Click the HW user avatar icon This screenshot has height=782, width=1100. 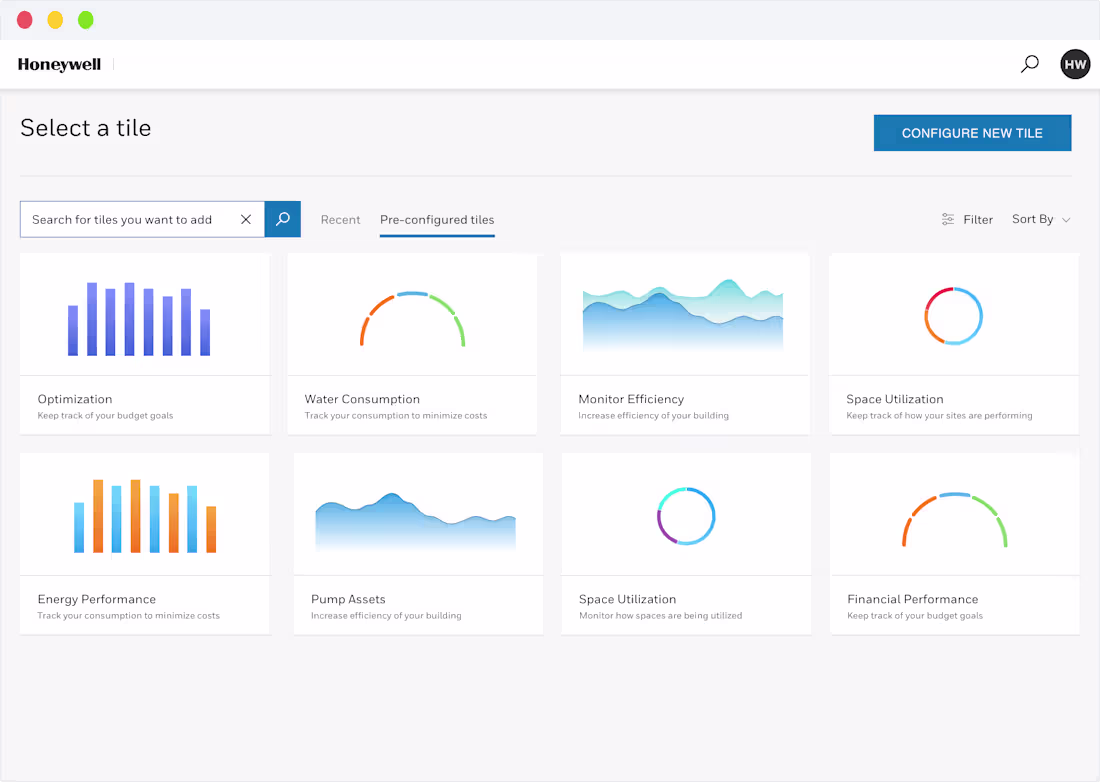[1075, 63]
